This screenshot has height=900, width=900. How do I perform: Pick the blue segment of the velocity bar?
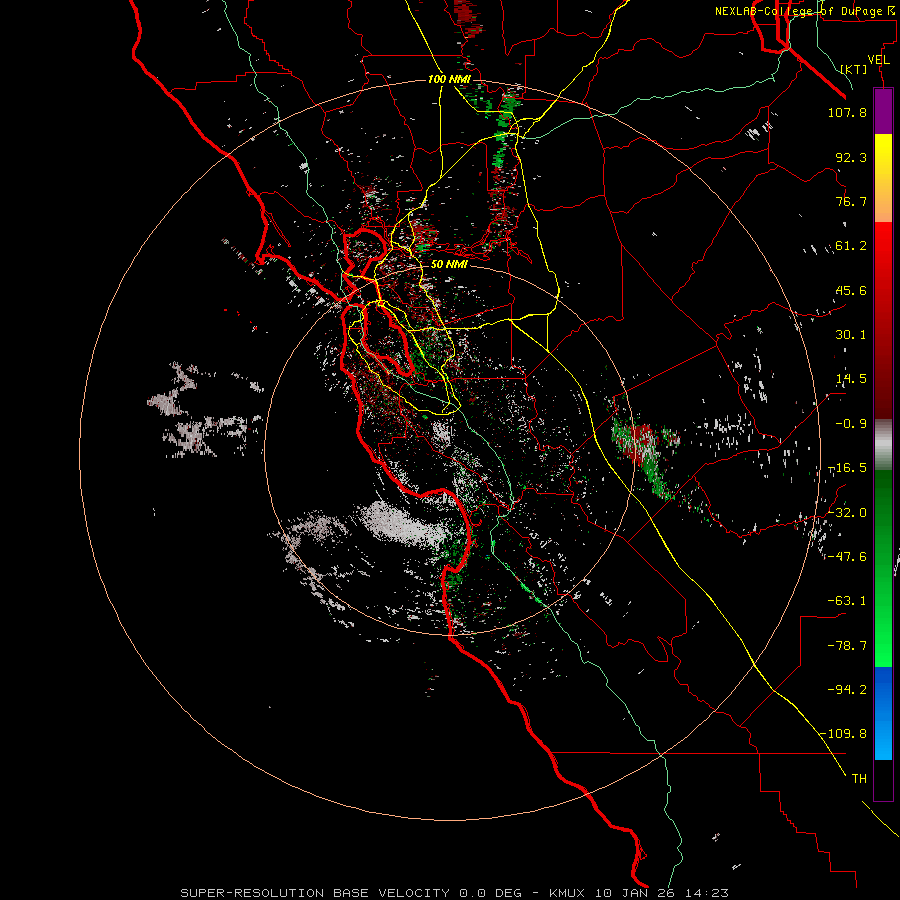click(x=883, y=713)
